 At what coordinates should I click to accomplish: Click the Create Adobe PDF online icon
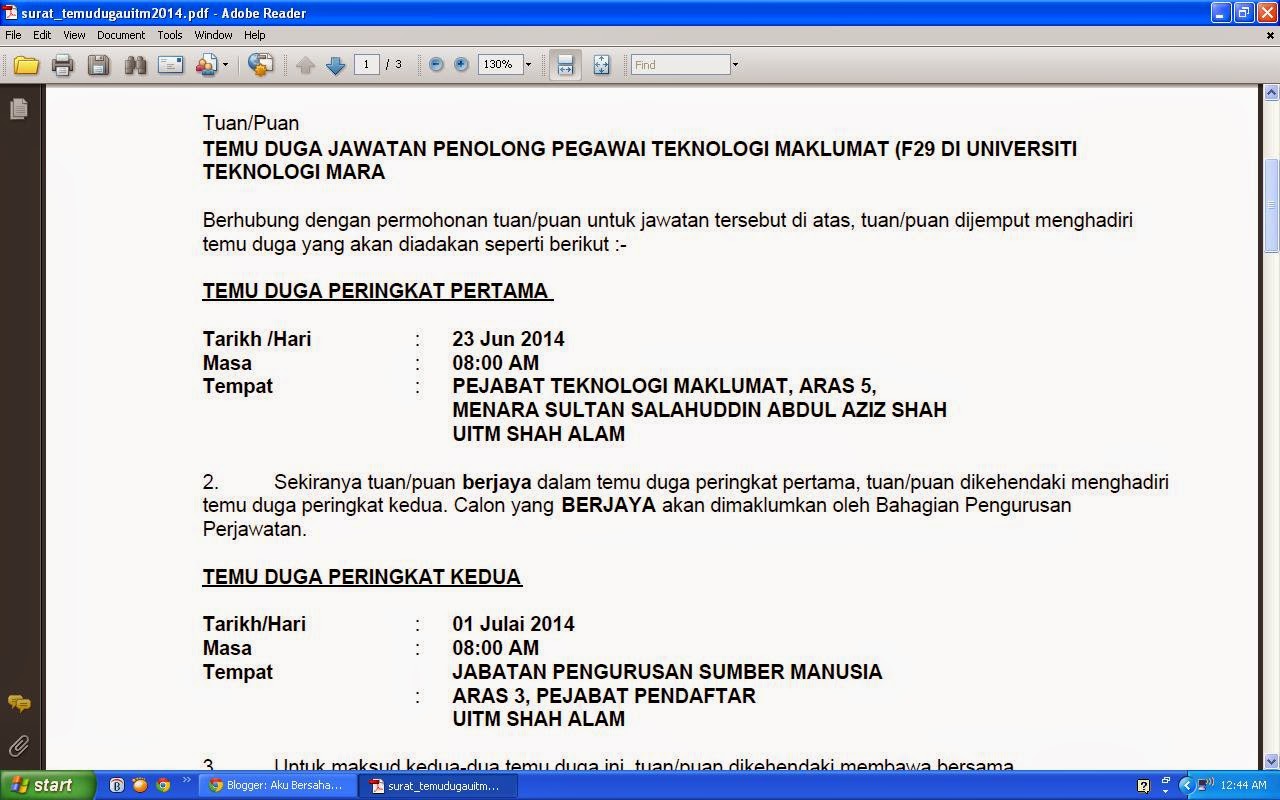[260, 65]
